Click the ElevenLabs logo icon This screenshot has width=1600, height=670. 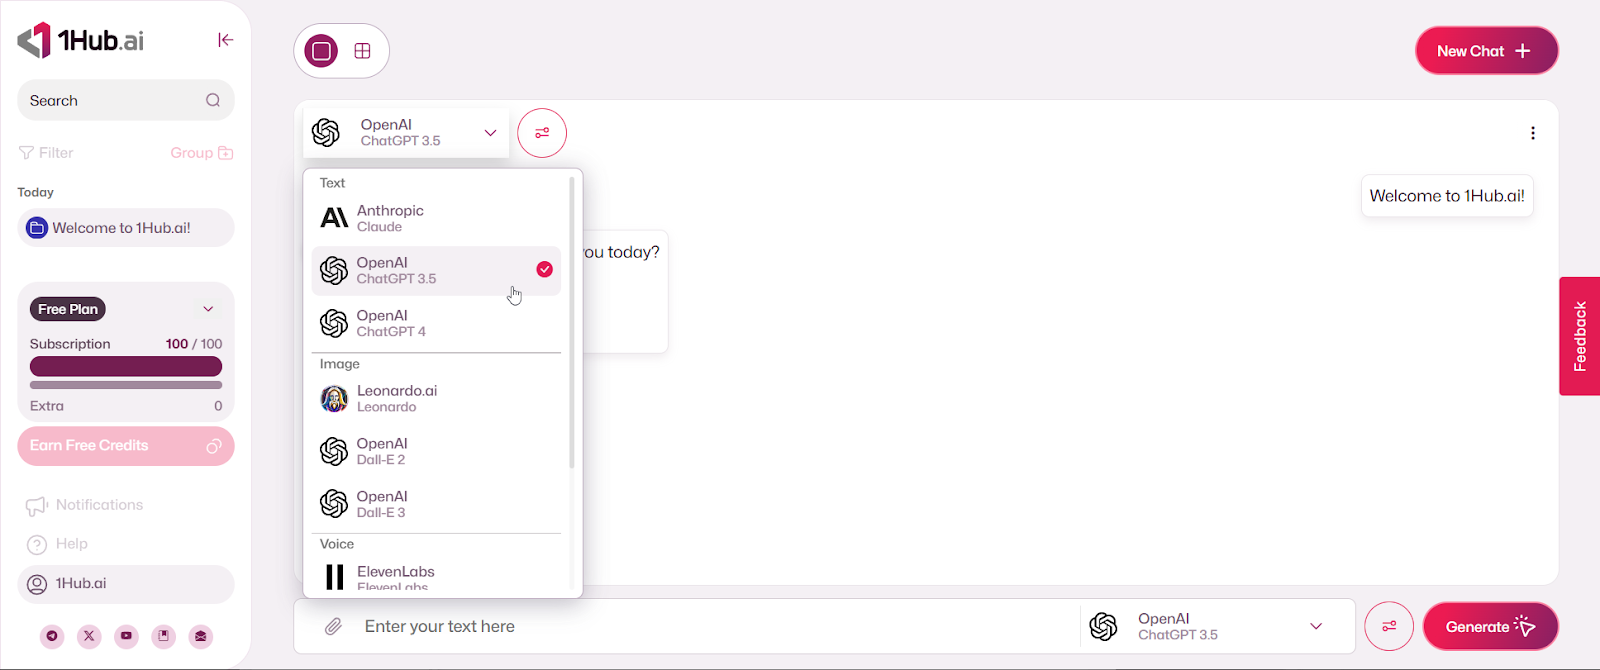point(334,577)
